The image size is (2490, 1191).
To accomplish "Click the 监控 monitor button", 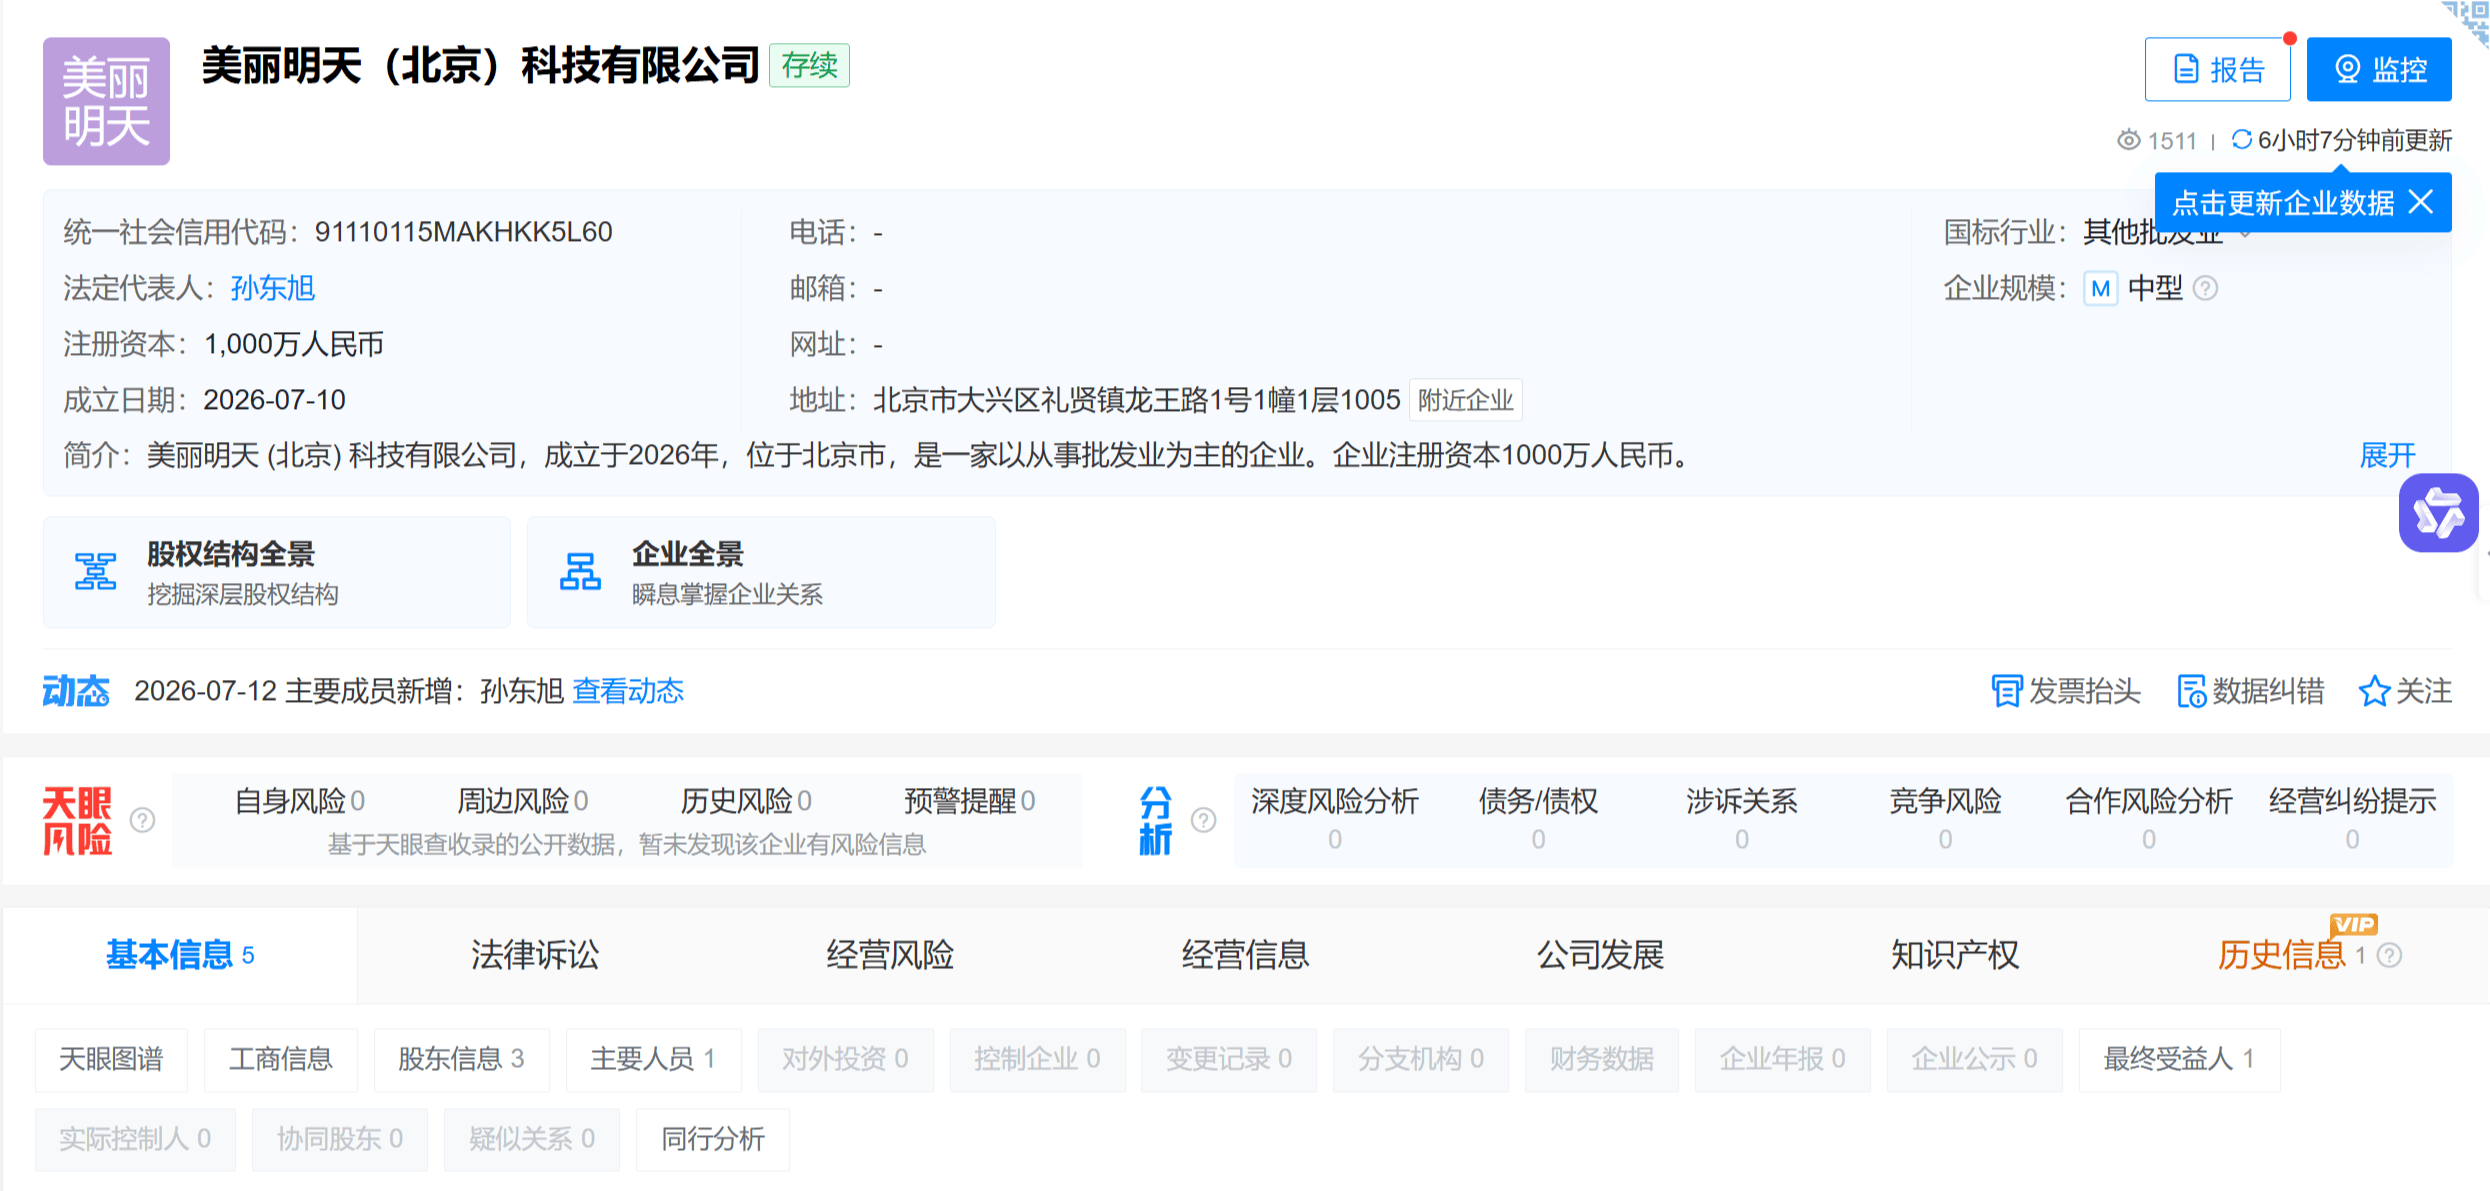I will 2379,69.
